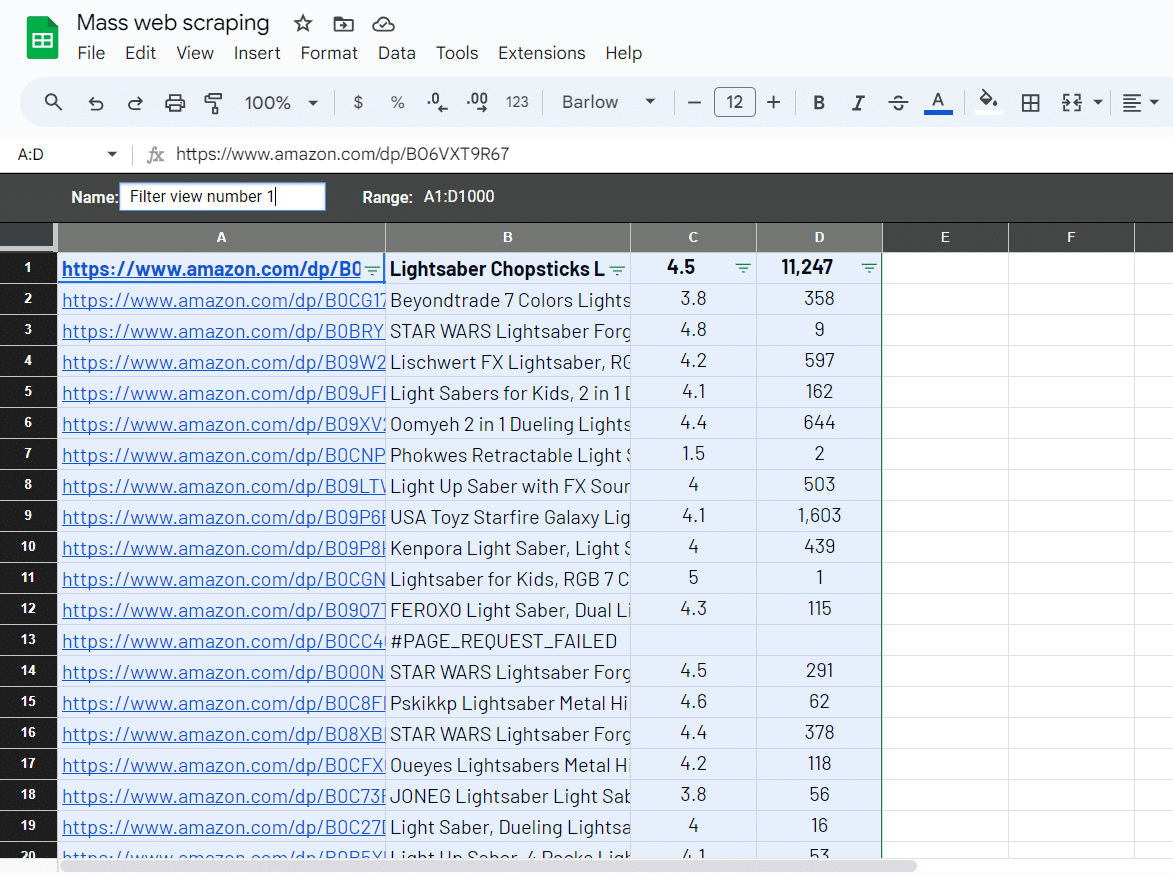Toggle bold formatting

coord(819,103)
